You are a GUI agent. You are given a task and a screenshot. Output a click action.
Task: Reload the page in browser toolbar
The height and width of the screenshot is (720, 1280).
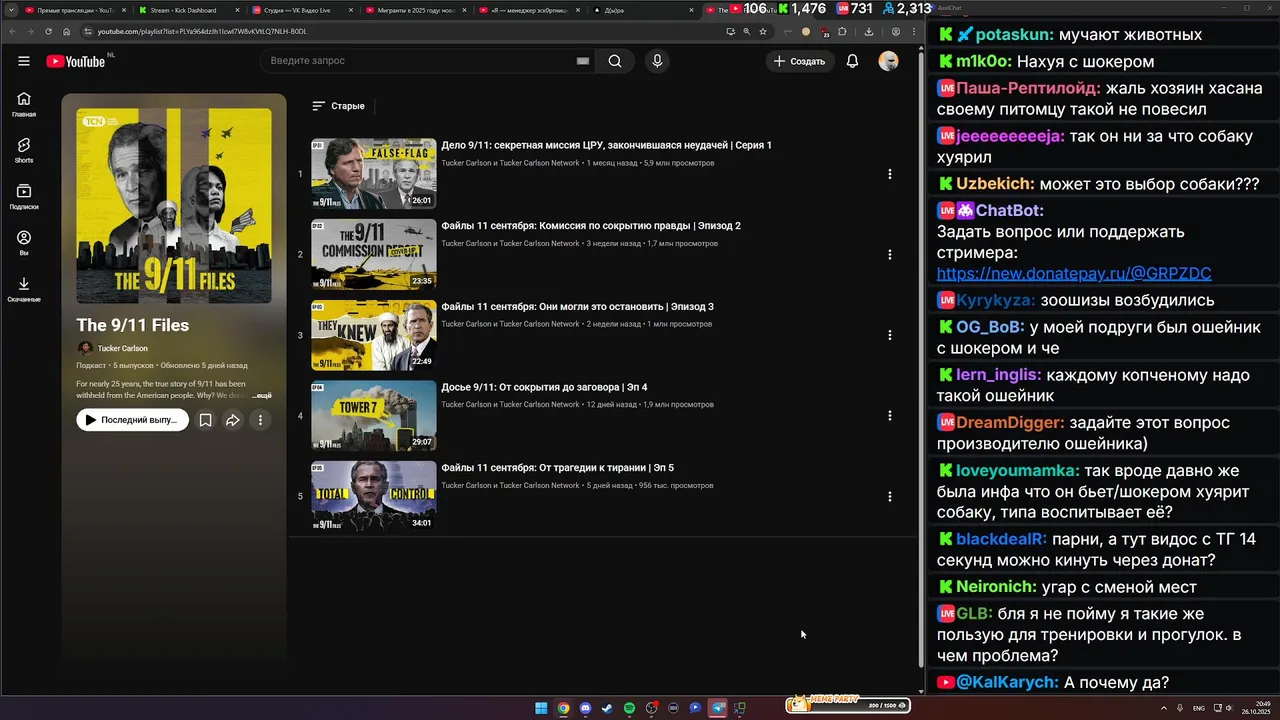(48, 31)
